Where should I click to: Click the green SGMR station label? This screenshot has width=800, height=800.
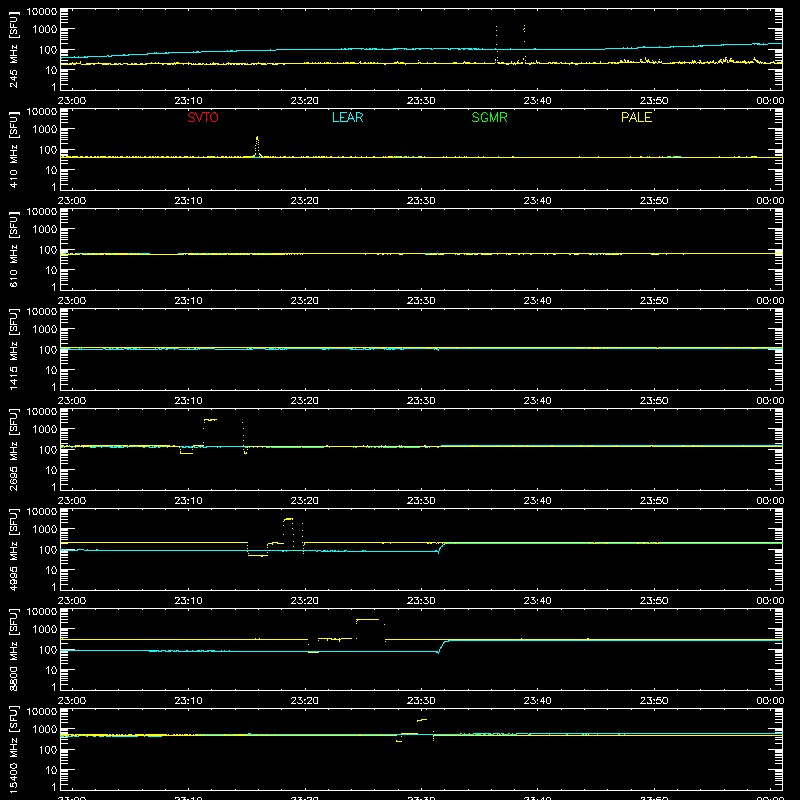click(489, 117)
